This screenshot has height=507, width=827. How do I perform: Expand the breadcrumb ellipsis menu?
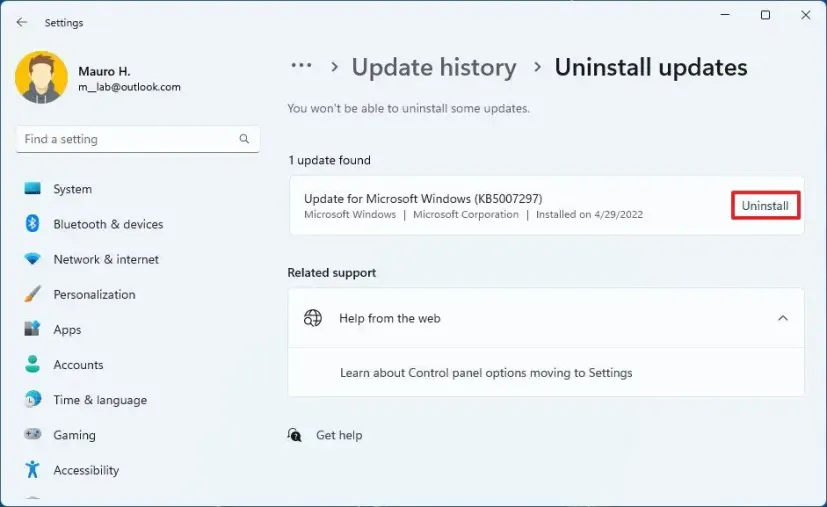pos(301,66)
